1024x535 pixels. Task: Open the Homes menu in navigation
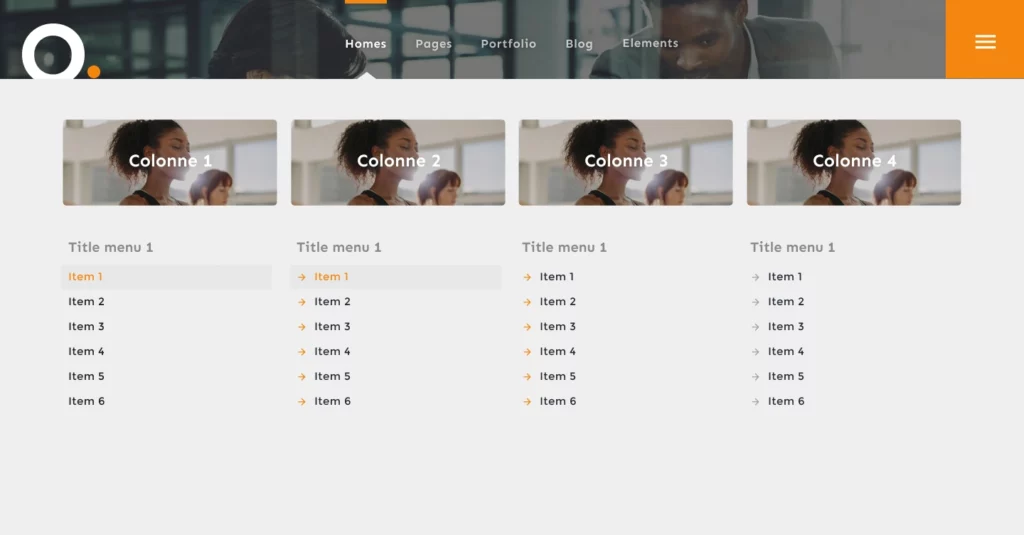click(x=365, y=44)
